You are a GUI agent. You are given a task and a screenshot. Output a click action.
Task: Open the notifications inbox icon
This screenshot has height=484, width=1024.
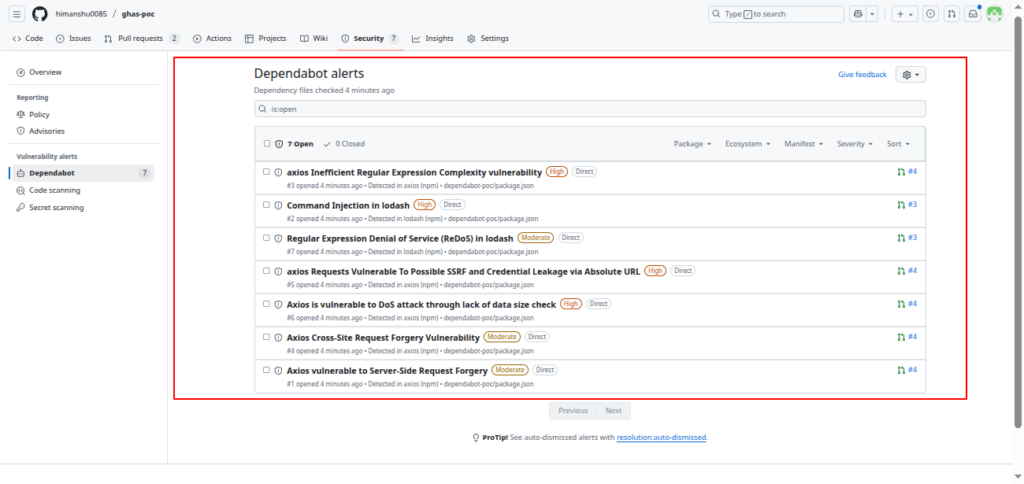point(972,14)
